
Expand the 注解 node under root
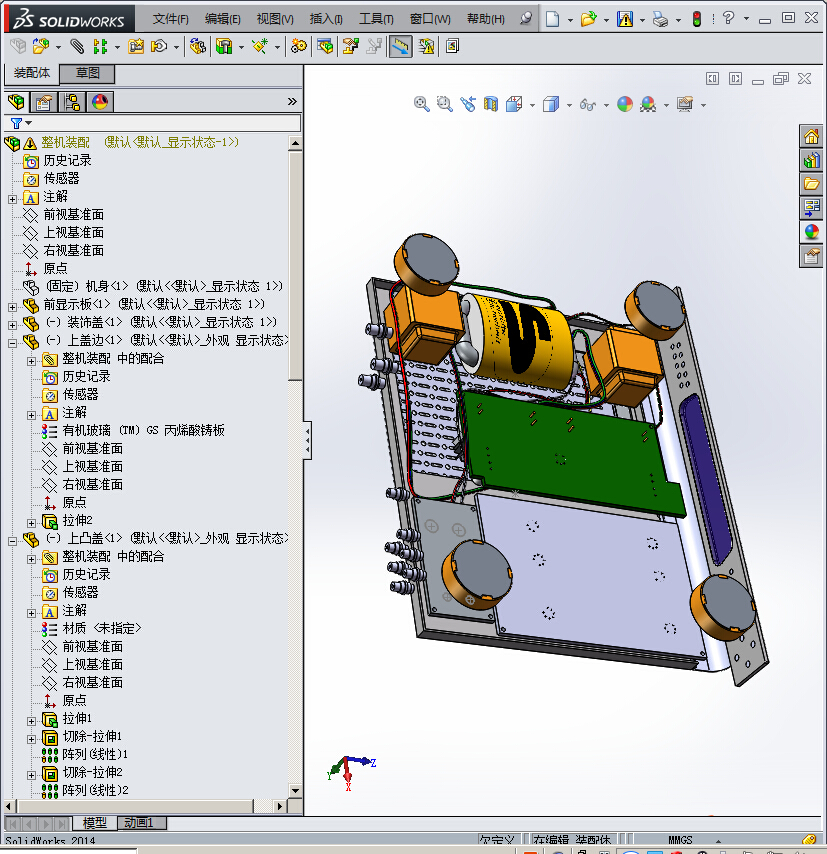coord(13,199)
